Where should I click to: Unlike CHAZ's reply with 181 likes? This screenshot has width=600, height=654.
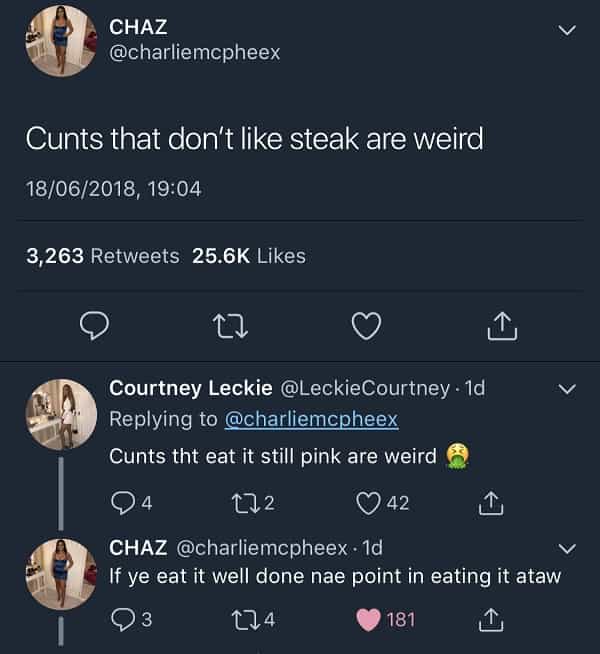370,620
